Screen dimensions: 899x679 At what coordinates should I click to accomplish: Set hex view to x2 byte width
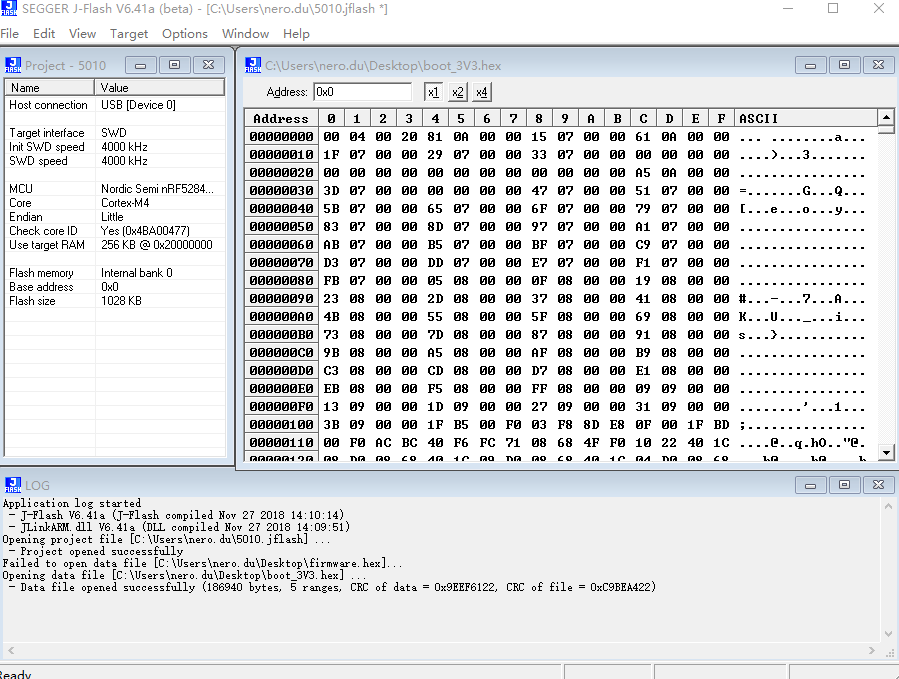tap(458, 92)
